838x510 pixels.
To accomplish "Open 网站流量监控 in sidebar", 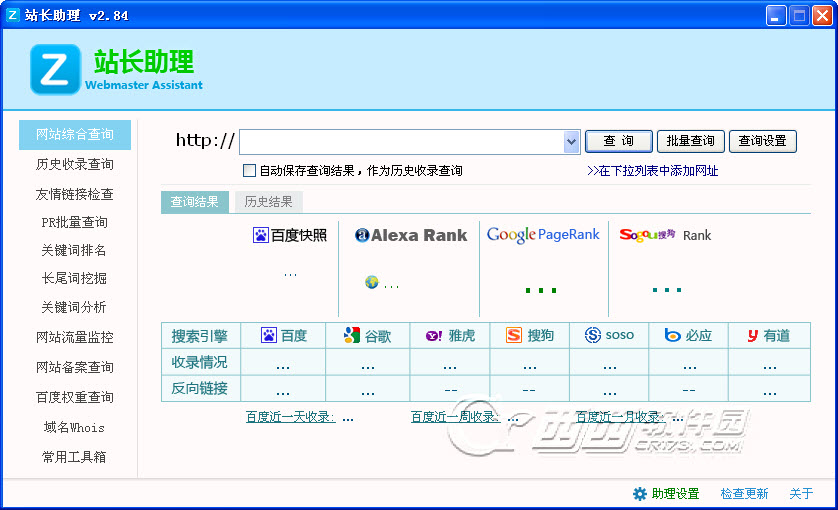I will pos(75,337).
